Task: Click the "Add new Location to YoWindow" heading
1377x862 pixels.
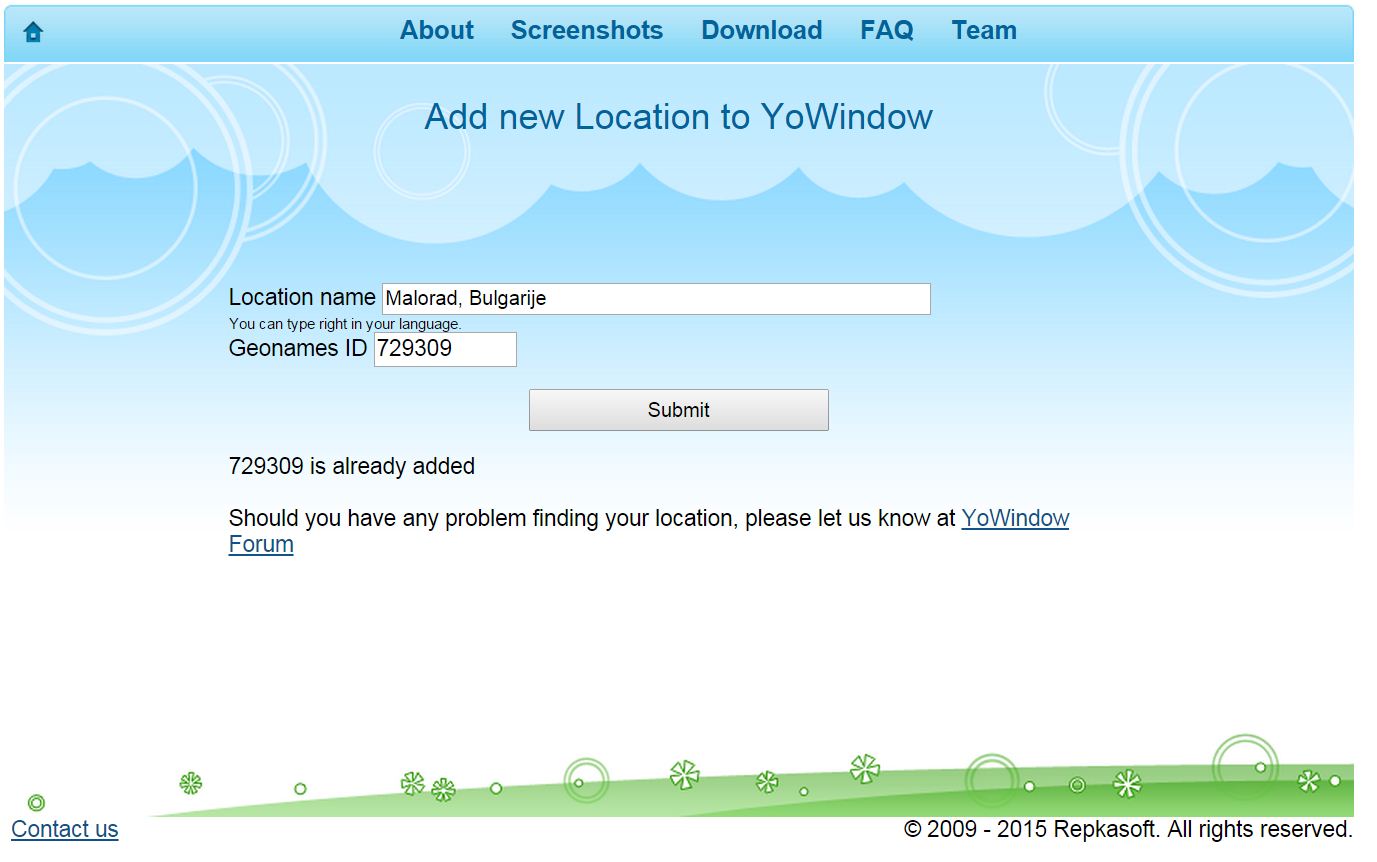Action: coord(678,117)
